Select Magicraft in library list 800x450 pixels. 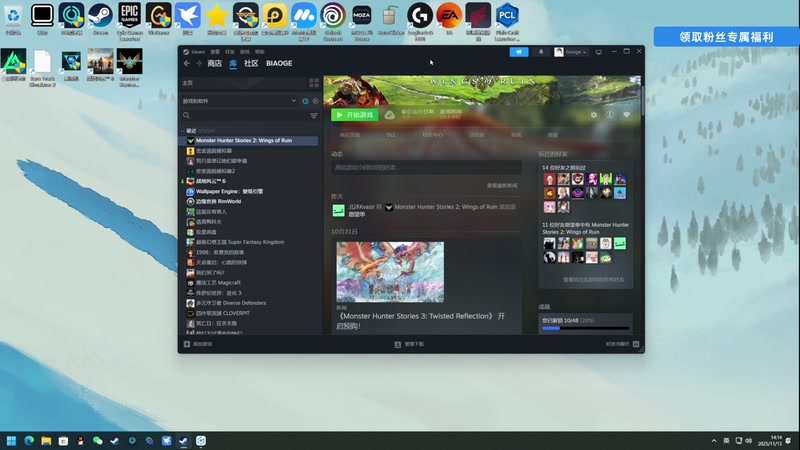pyautogui.click(x=248, y=283)
